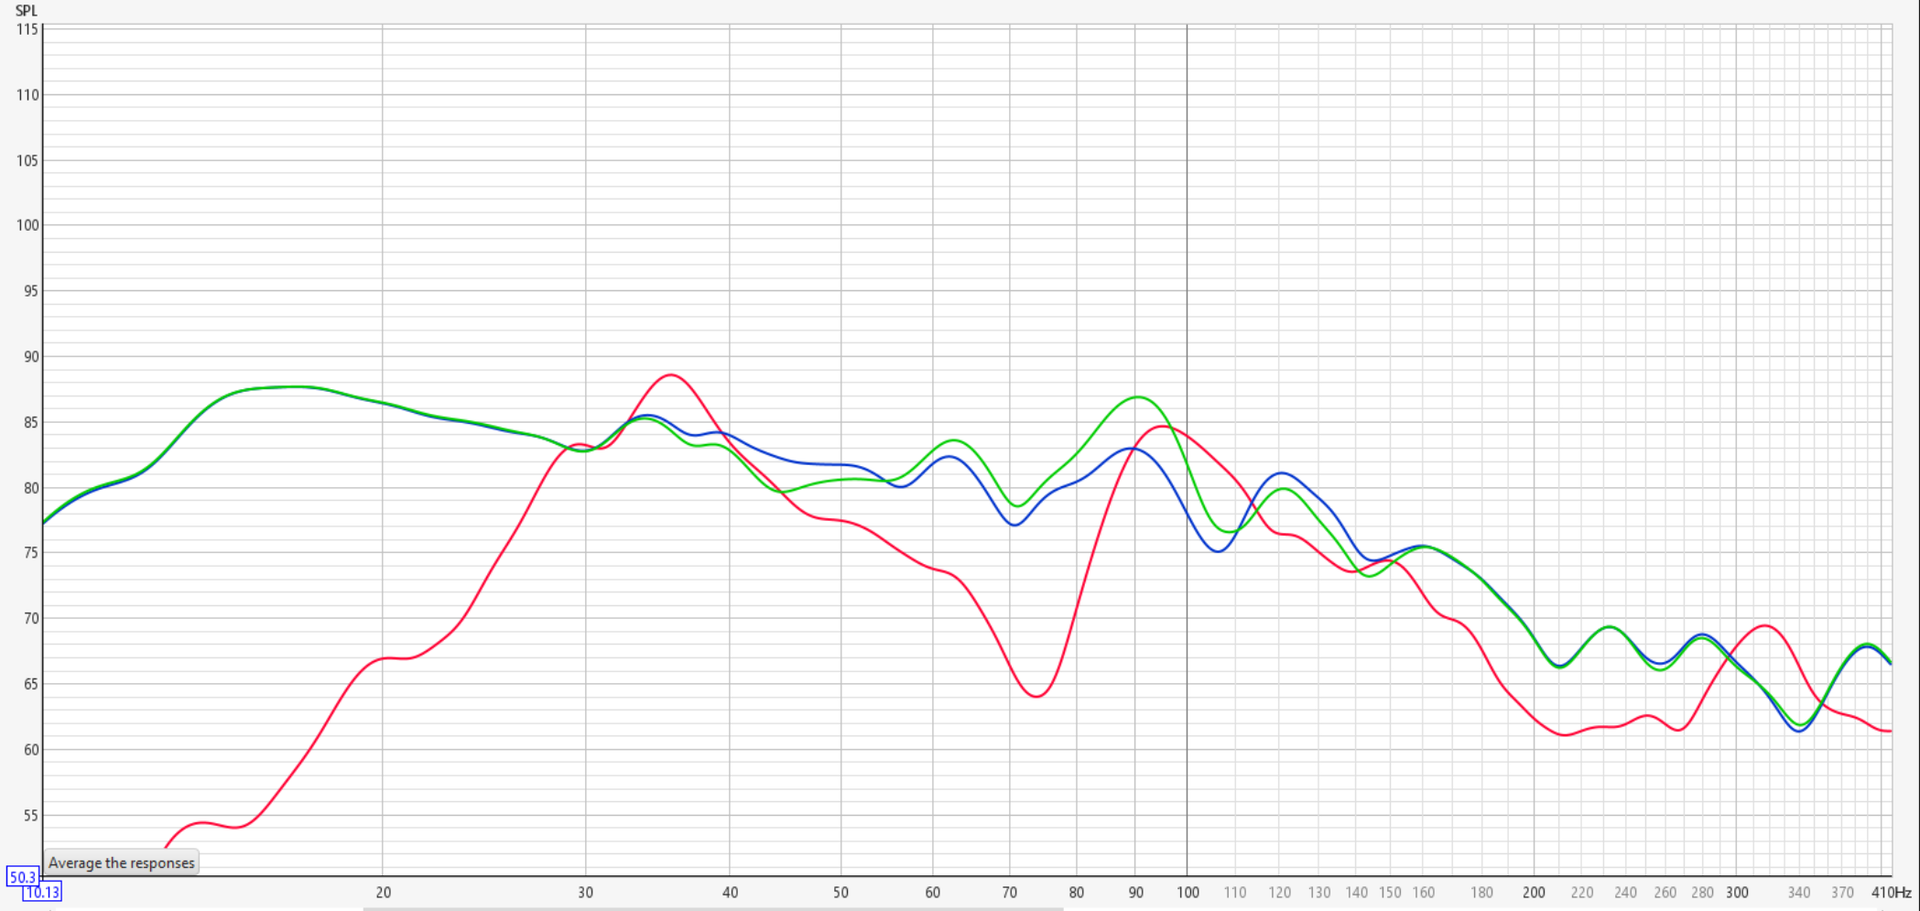The width and height of the screenshot is (1920, 911).
Task: Click the 300 label on frequency axis
Action: 1737,892
